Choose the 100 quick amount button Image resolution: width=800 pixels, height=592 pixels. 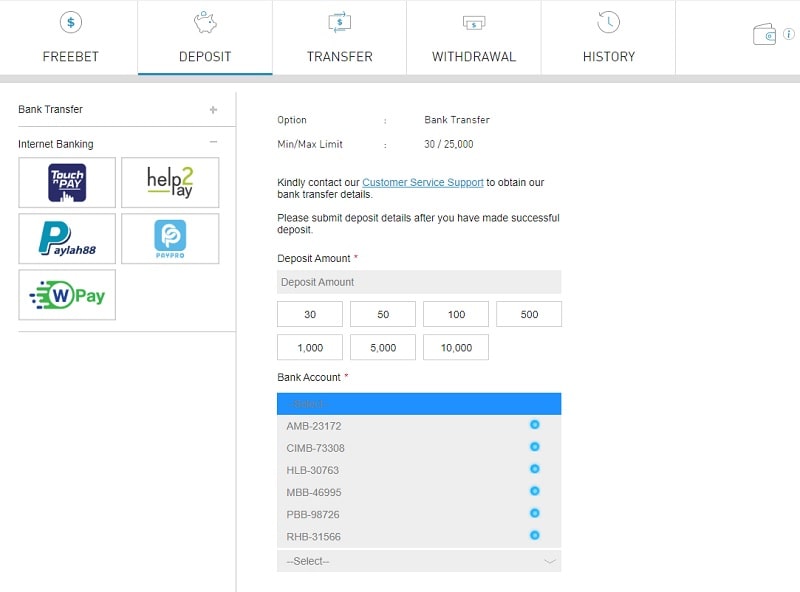[x=456, y=314]
